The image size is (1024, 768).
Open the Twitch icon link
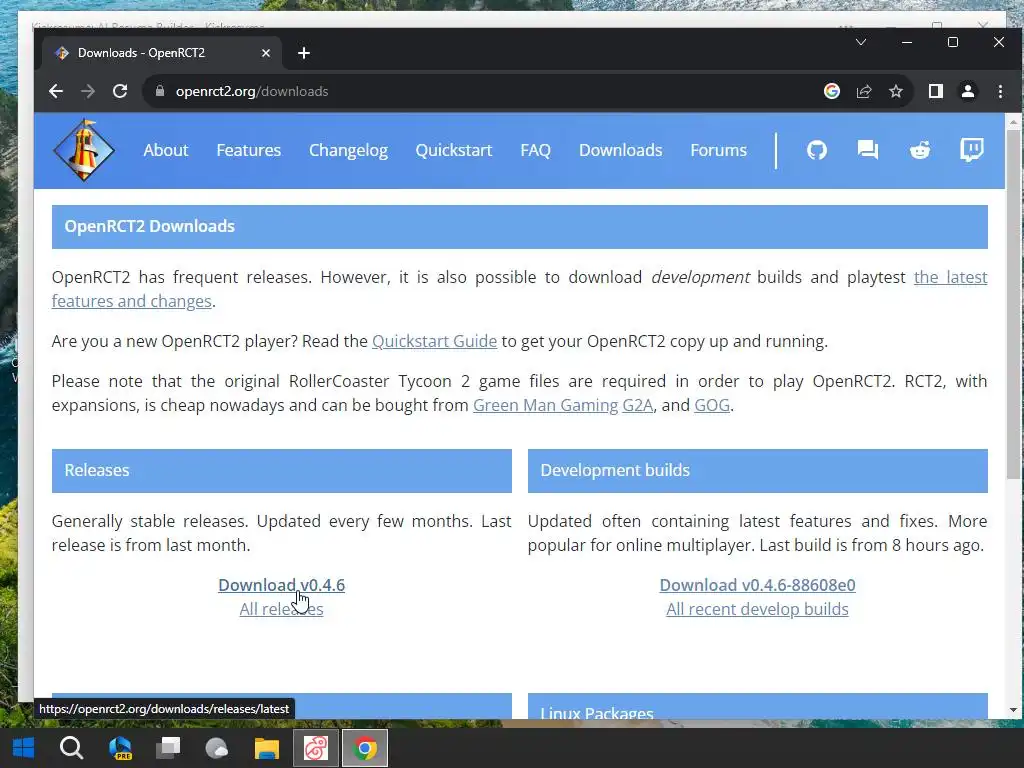click(972, 150)
